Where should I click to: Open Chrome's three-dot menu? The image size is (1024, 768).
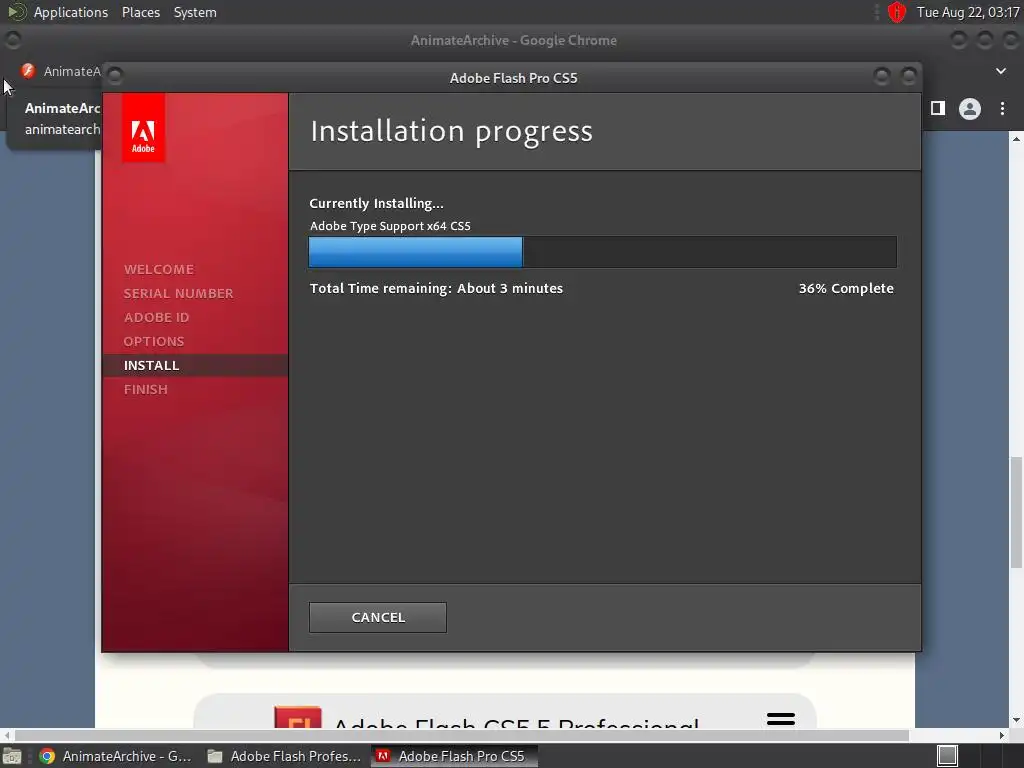pyautogui.click(x=1002, y=109)
